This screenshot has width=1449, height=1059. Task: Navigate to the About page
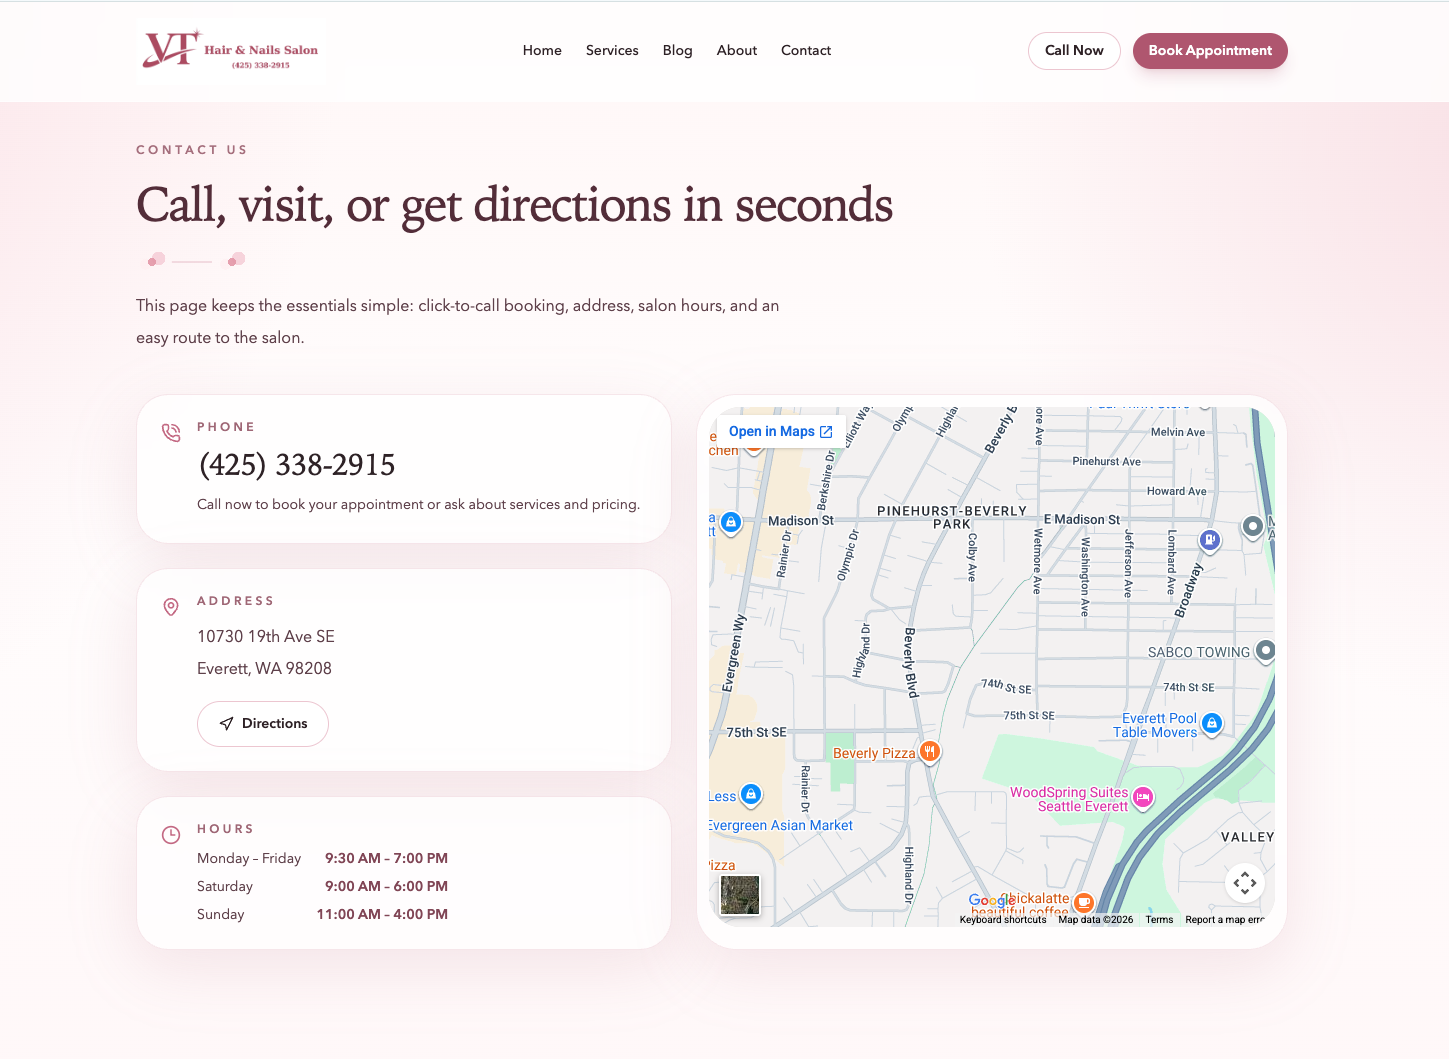[737, 50]
